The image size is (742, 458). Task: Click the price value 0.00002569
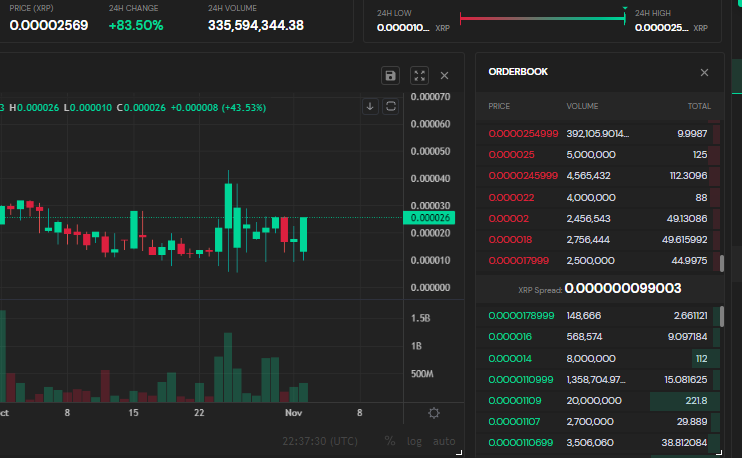(49, 25)
